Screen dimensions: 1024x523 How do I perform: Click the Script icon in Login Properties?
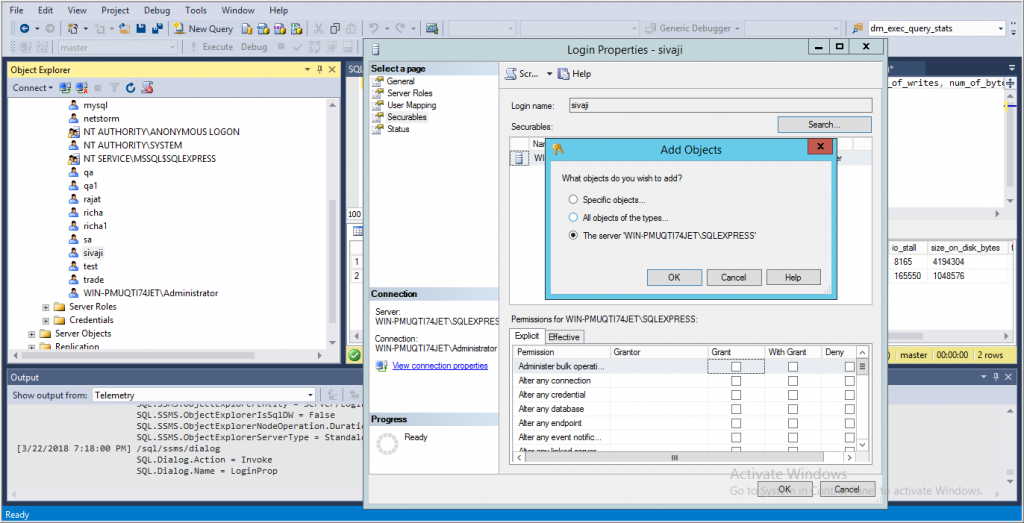[x=512, y=74]
